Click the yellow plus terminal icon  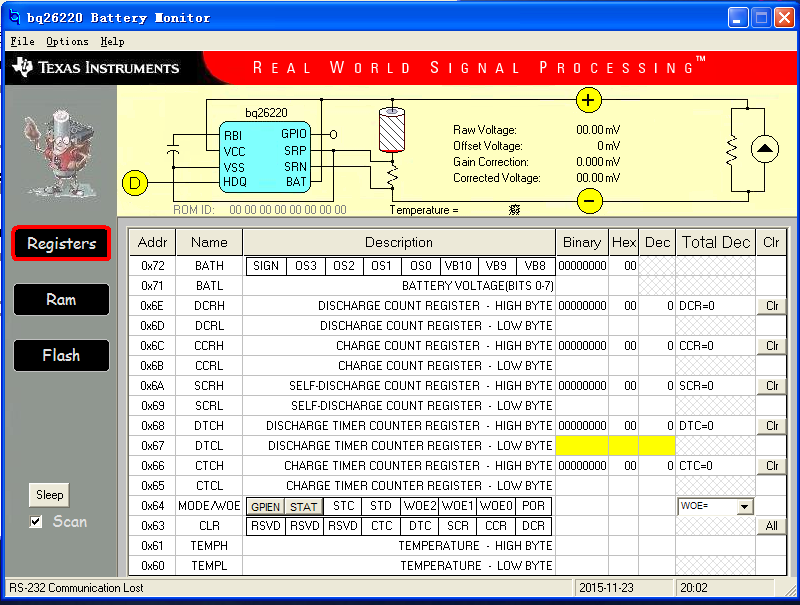(x=589, y=100)
